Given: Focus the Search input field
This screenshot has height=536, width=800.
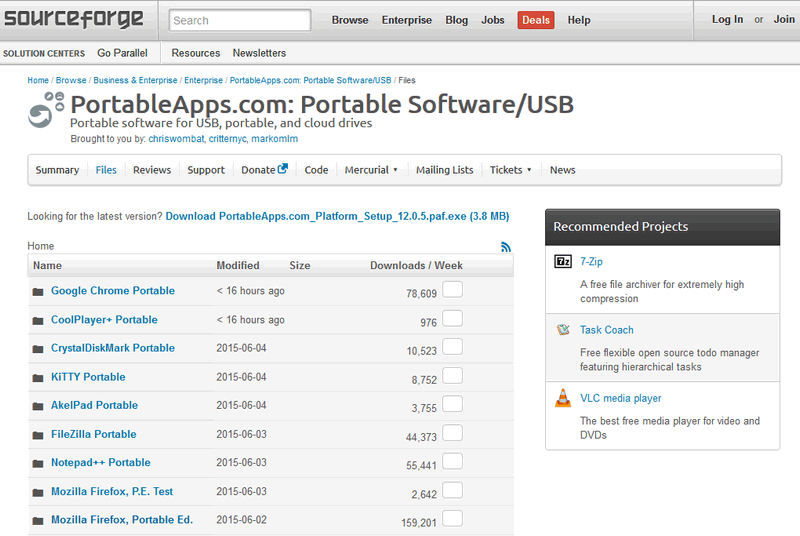Looking at the screenshot, I should click(239, 20).
